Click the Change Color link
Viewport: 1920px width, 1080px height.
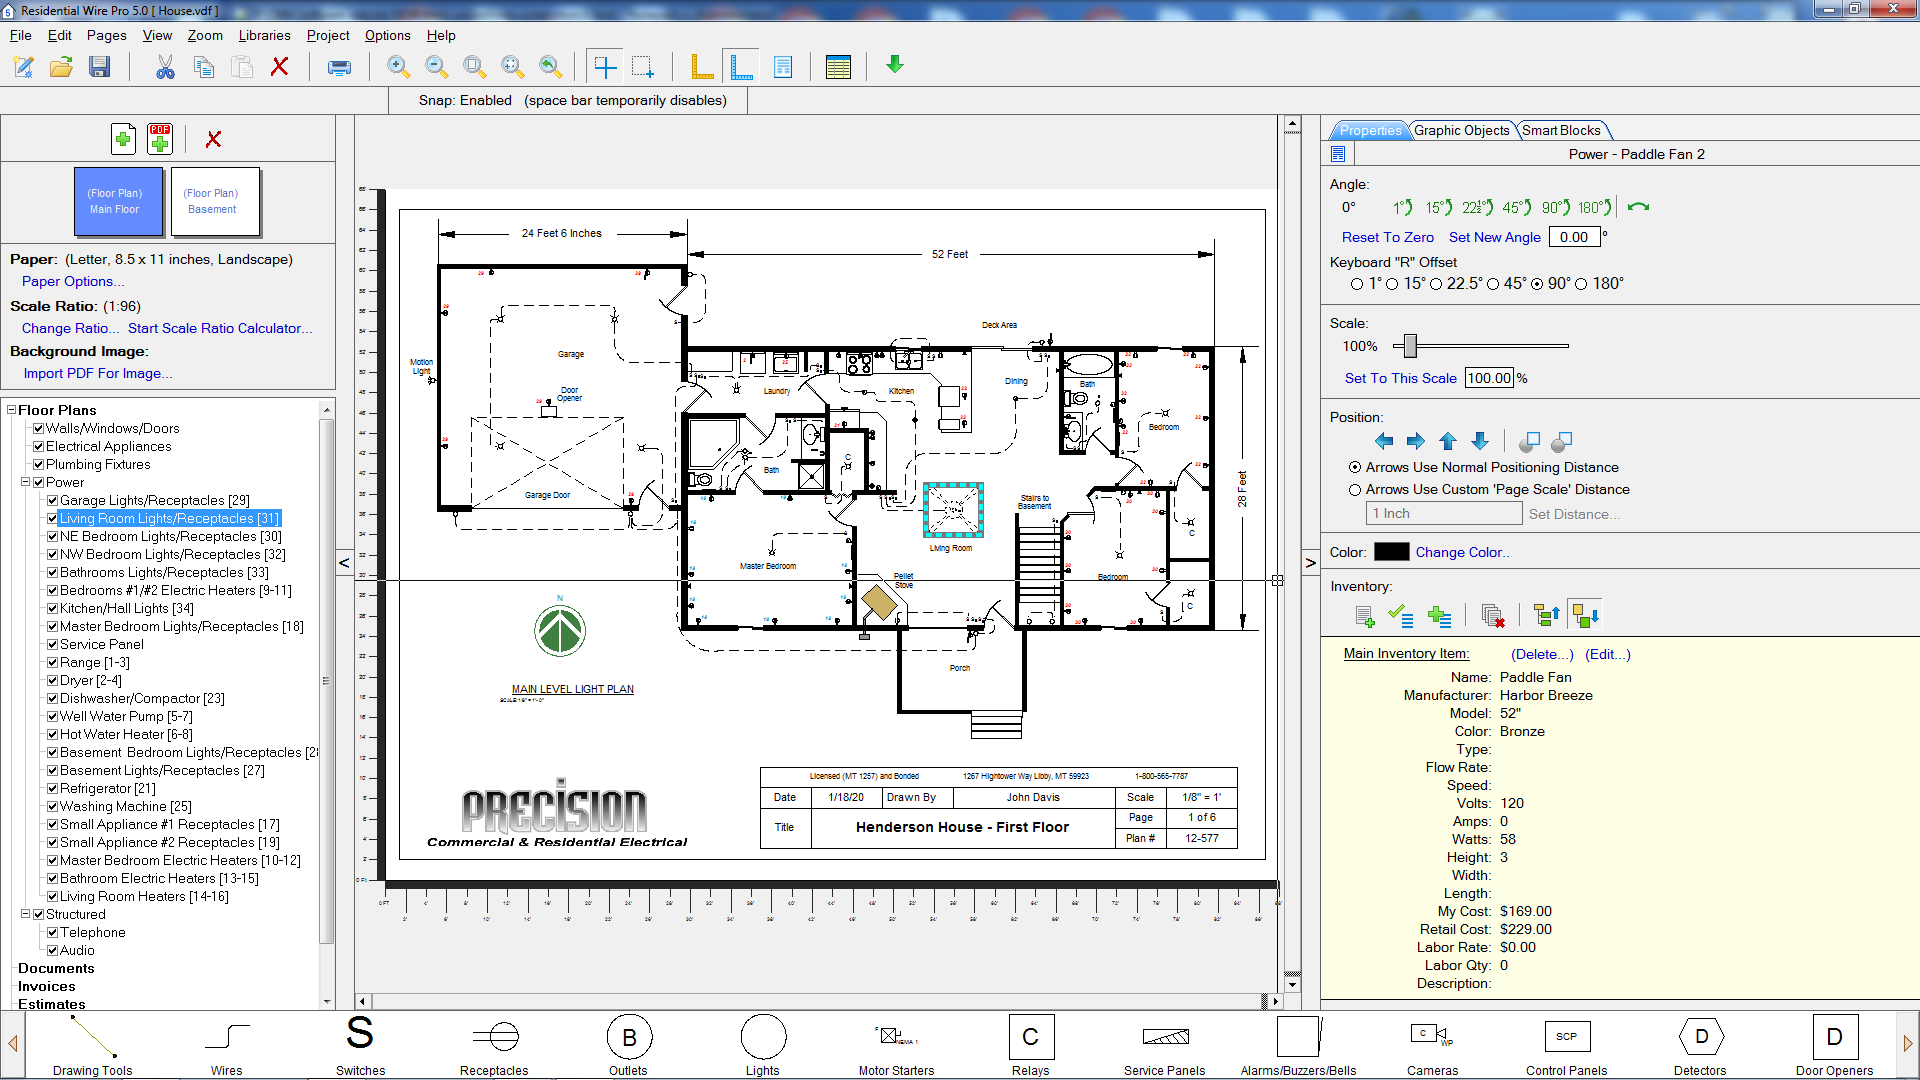pyautogui.click(x=1461, y=552)
